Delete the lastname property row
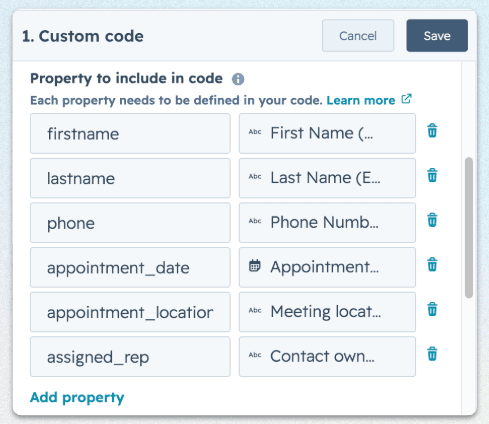The height and width of the screenshot is (424, 489). pos(432,175)
